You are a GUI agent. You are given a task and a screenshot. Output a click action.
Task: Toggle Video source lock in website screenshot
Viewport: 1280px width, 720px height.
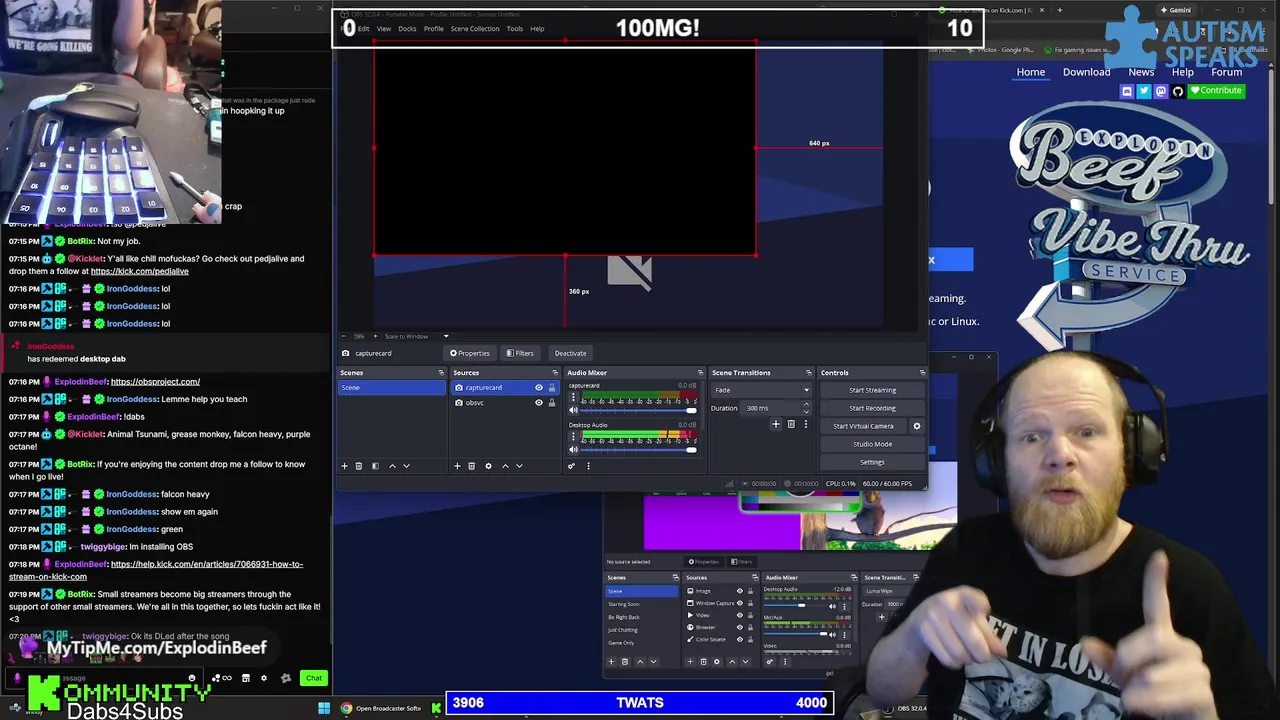pos(750,615)
